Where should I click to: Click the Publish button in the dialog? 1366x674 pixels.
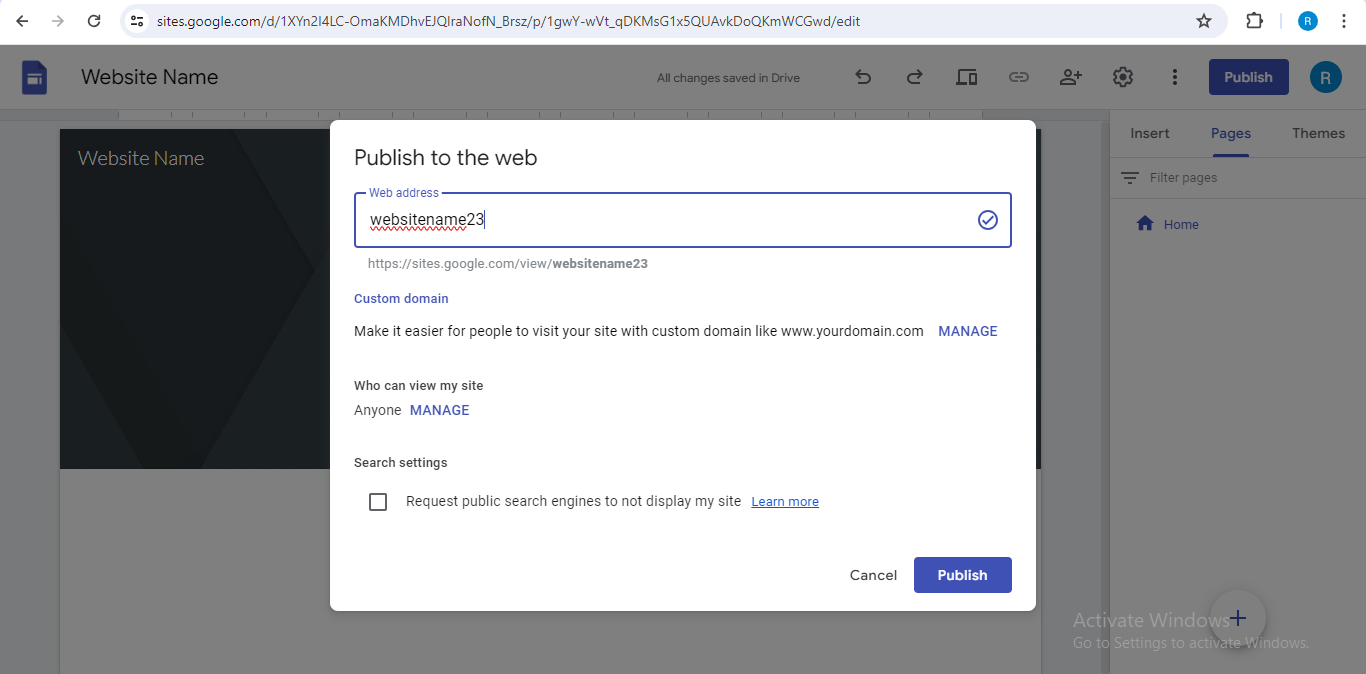[963, 575]
